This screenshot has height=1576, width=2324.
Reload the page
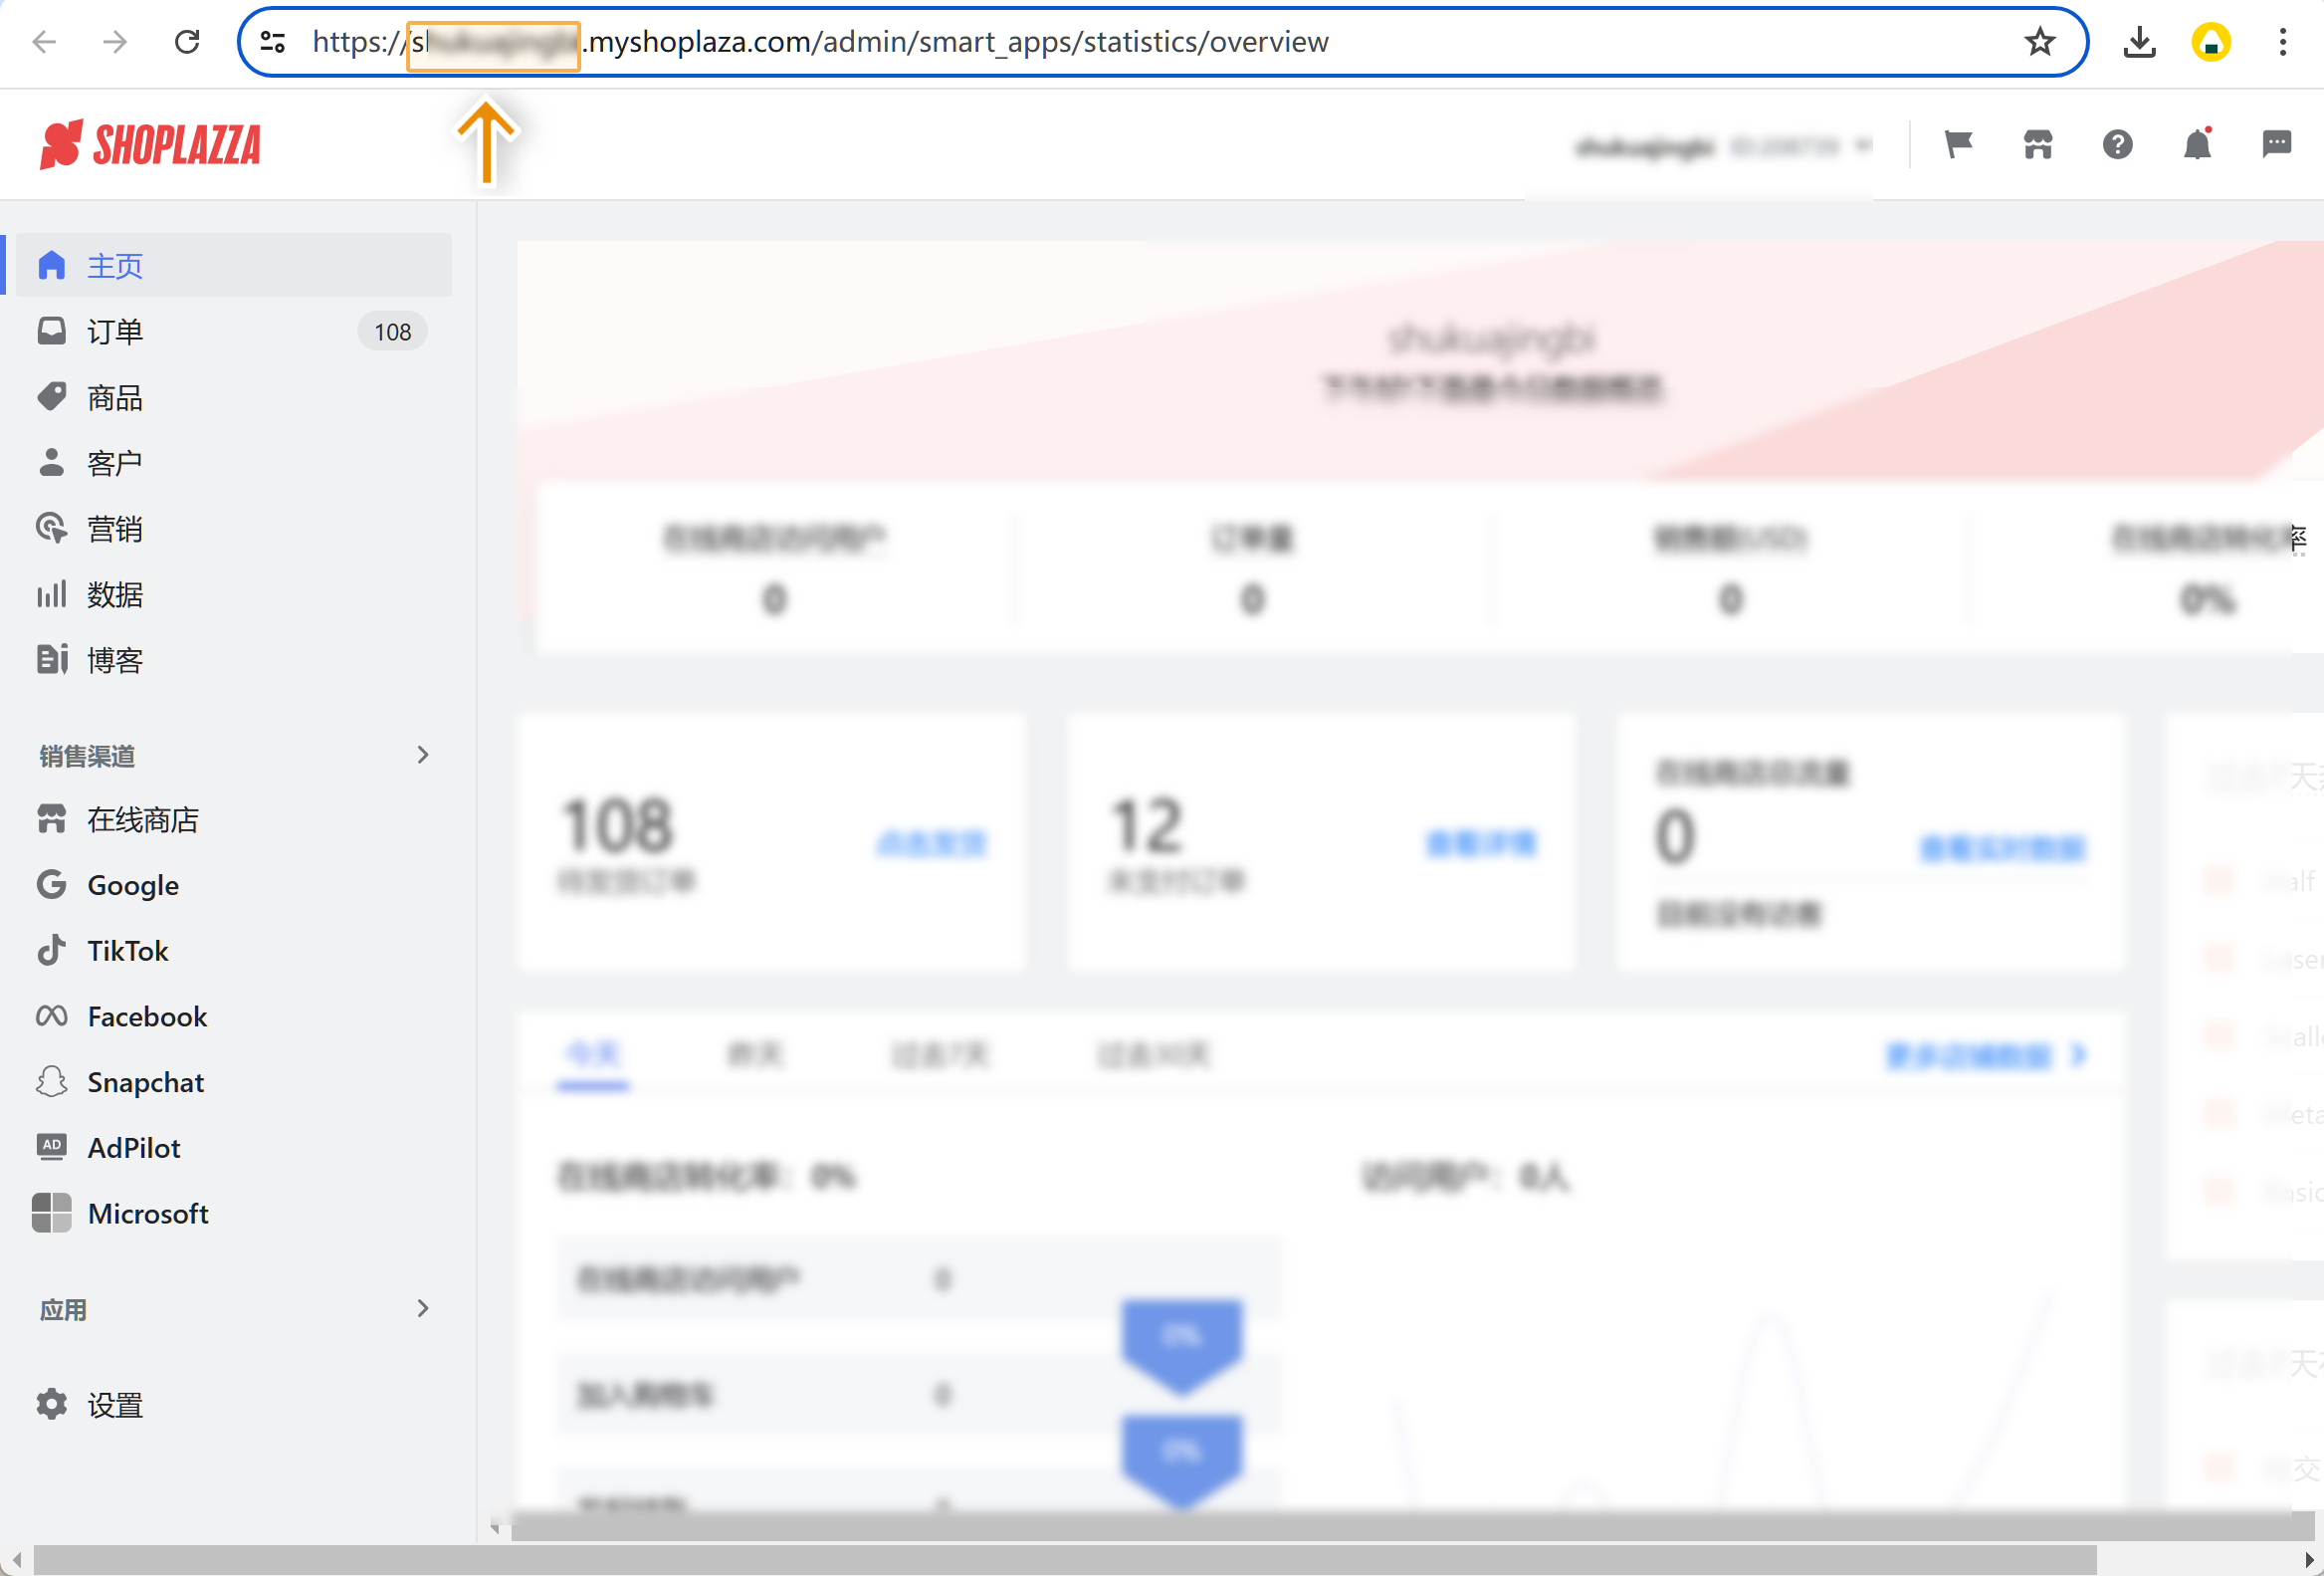pos(187,42)
